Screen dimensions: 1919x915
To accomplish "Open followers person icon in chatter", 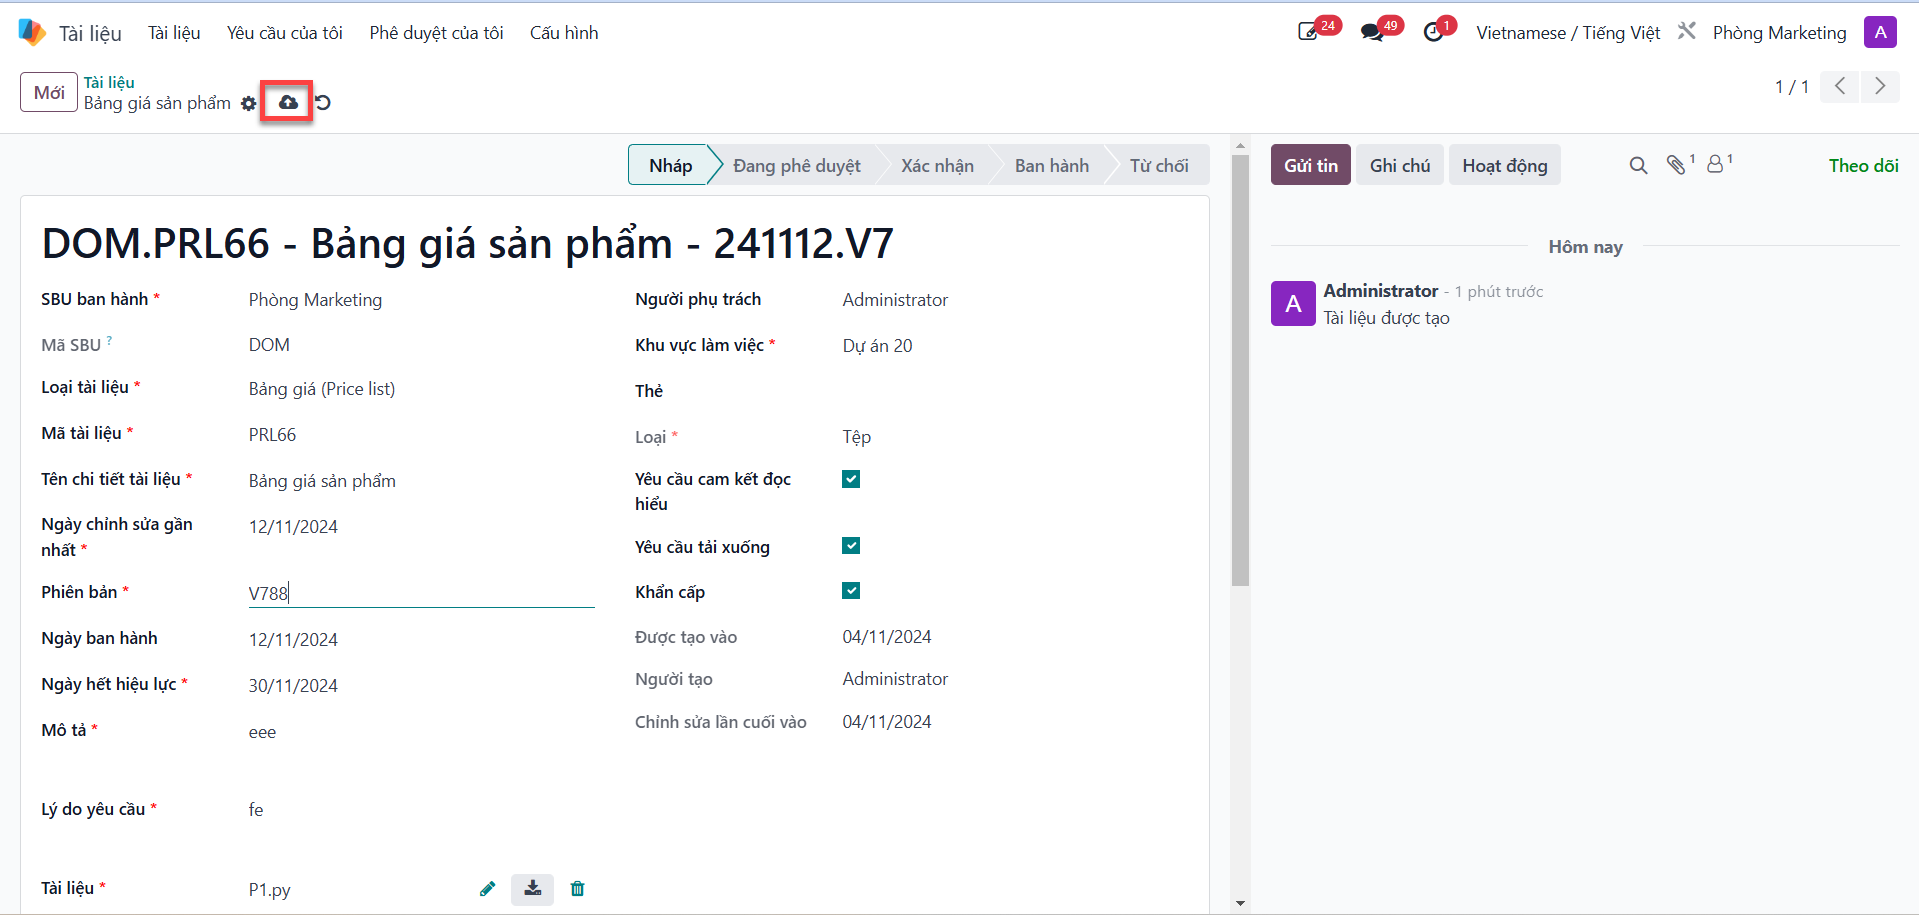I will [x=1716, y=164].
